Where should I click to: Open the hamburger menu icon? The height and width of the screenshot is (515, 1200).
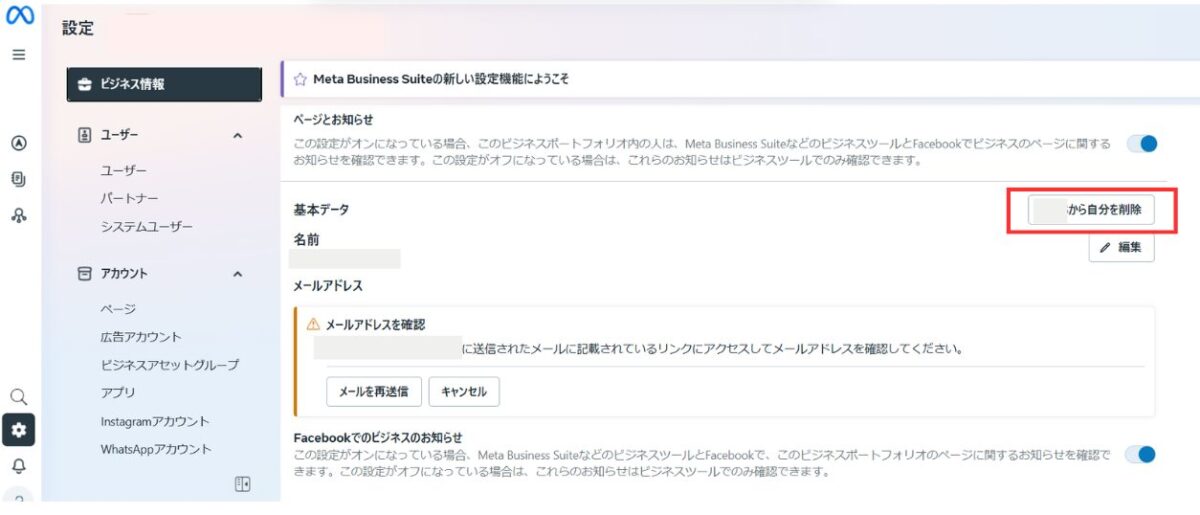tap(19, 54)
